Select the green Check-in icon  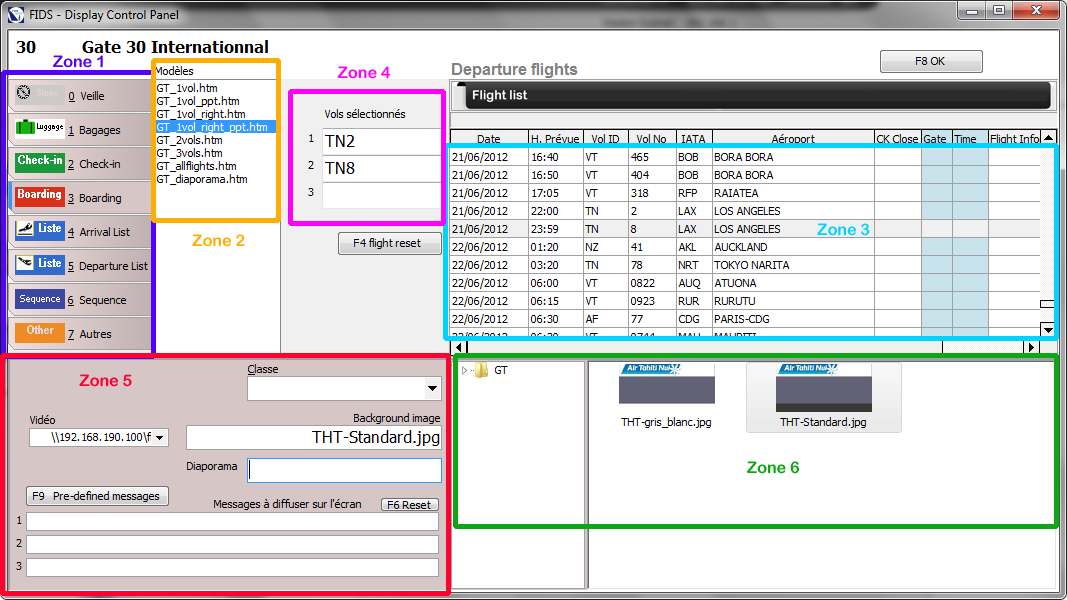click(40, 162)
